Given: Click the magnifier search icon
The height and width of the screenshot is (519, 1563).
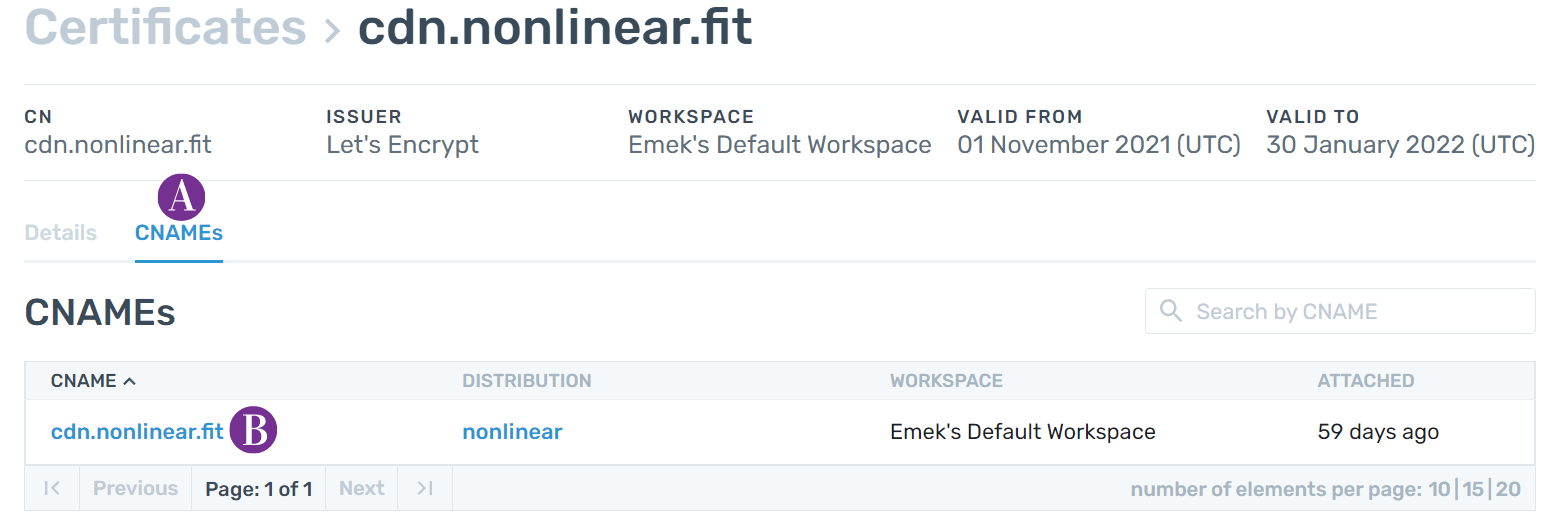Looking at the screenshot, I should tap(1171, 311).
